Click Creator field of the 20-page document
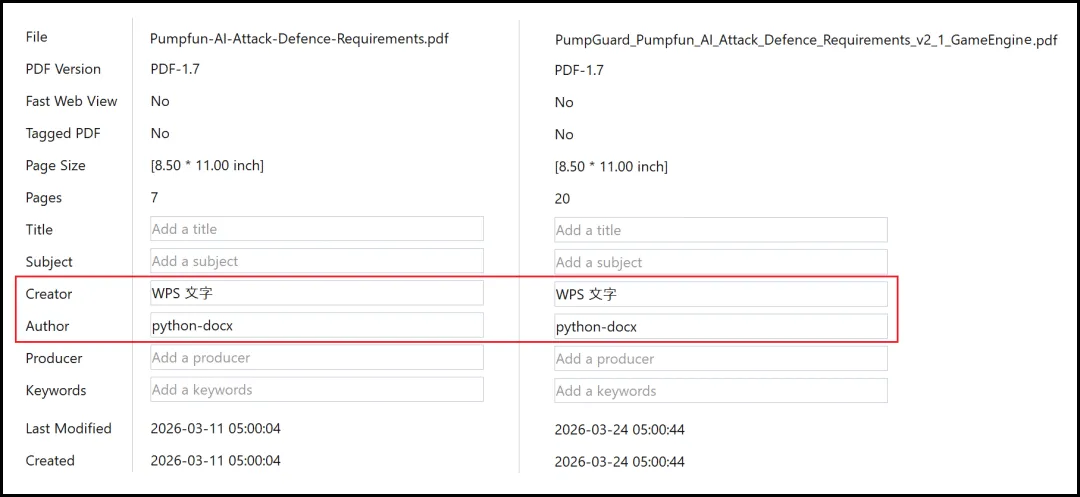The height and width of the screenshot is (497, 1080). tap(720, 295)
